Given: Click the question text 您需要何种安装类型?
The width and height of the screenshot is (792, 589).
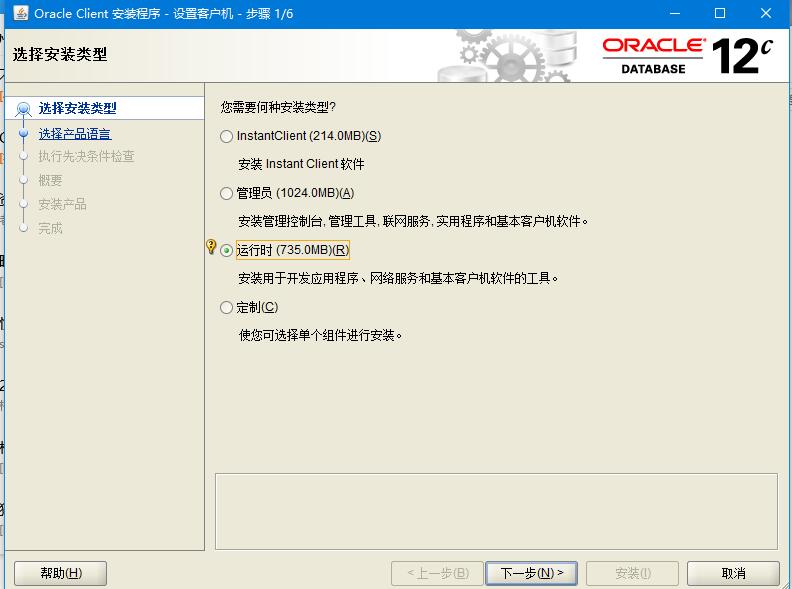Looking at the screenshot, I should coord(278,107).
